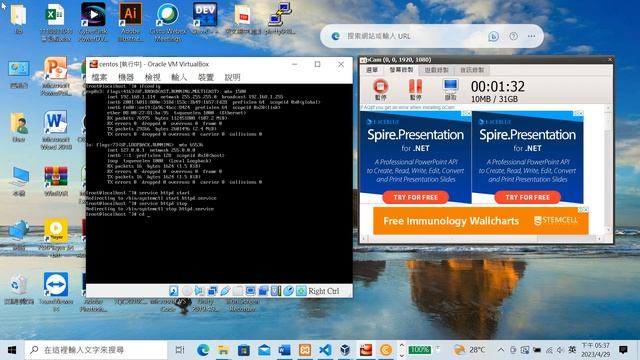
Task: Click VirtualBox USB device status icon
Action: point(225,291)
